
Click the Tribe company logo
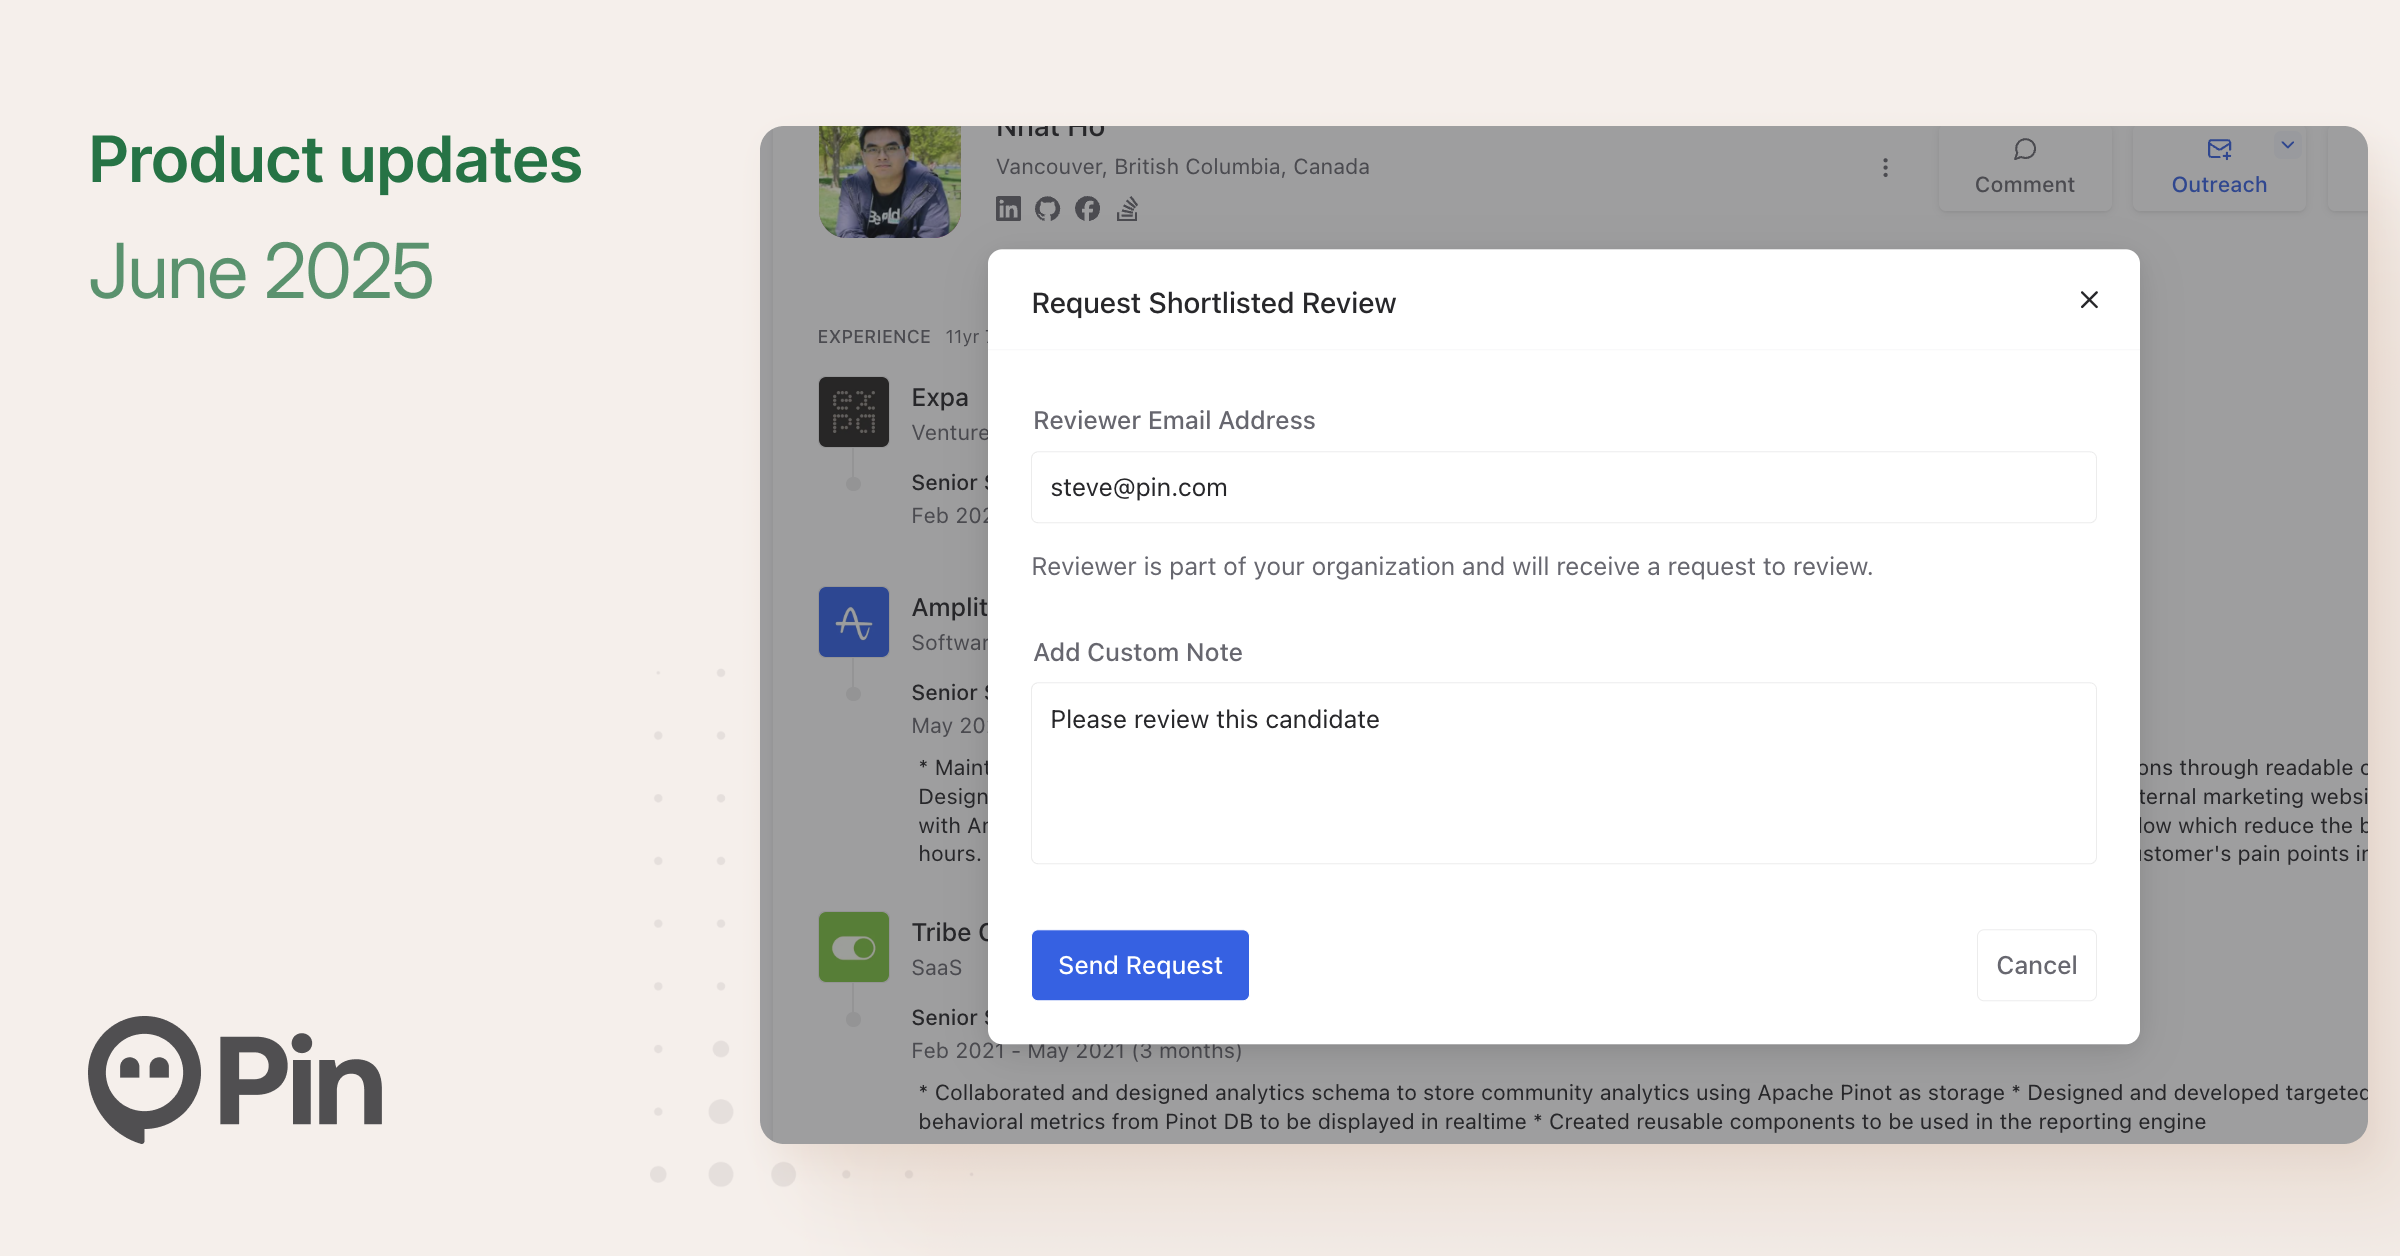pyautogui.click(x=853, y=946)
